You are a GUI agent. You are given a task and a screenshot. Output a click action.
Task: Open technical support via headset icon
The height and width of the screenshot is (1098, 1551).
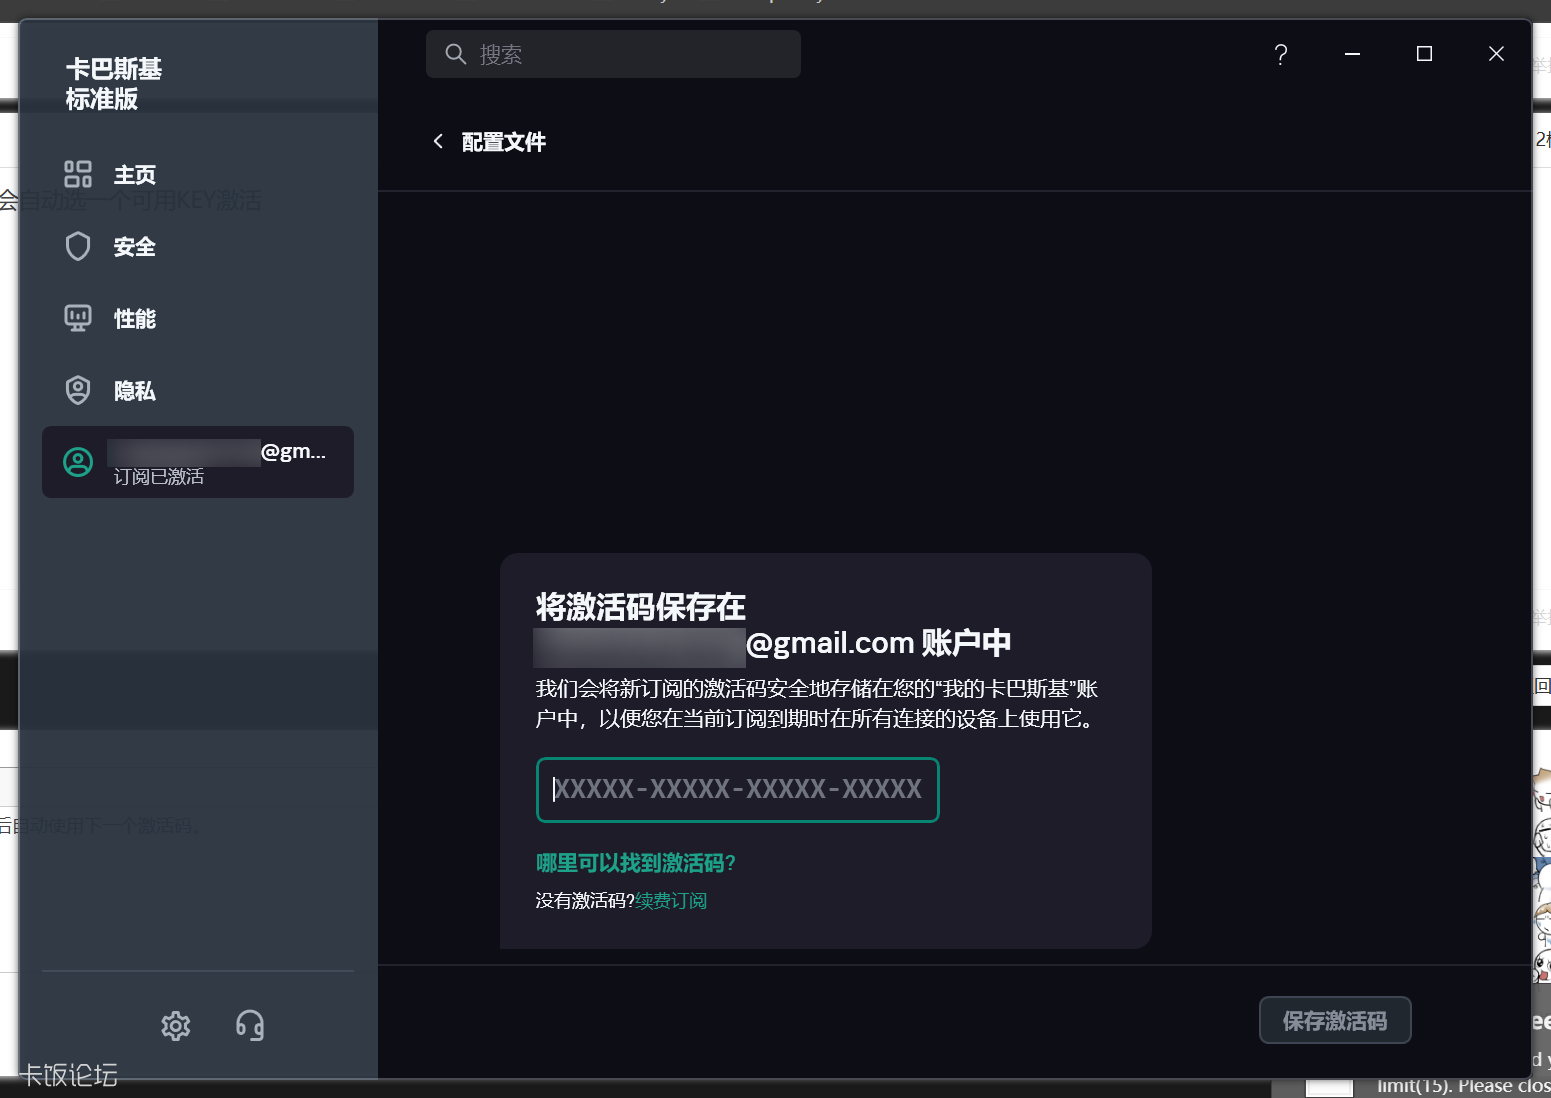point(249,1025)
